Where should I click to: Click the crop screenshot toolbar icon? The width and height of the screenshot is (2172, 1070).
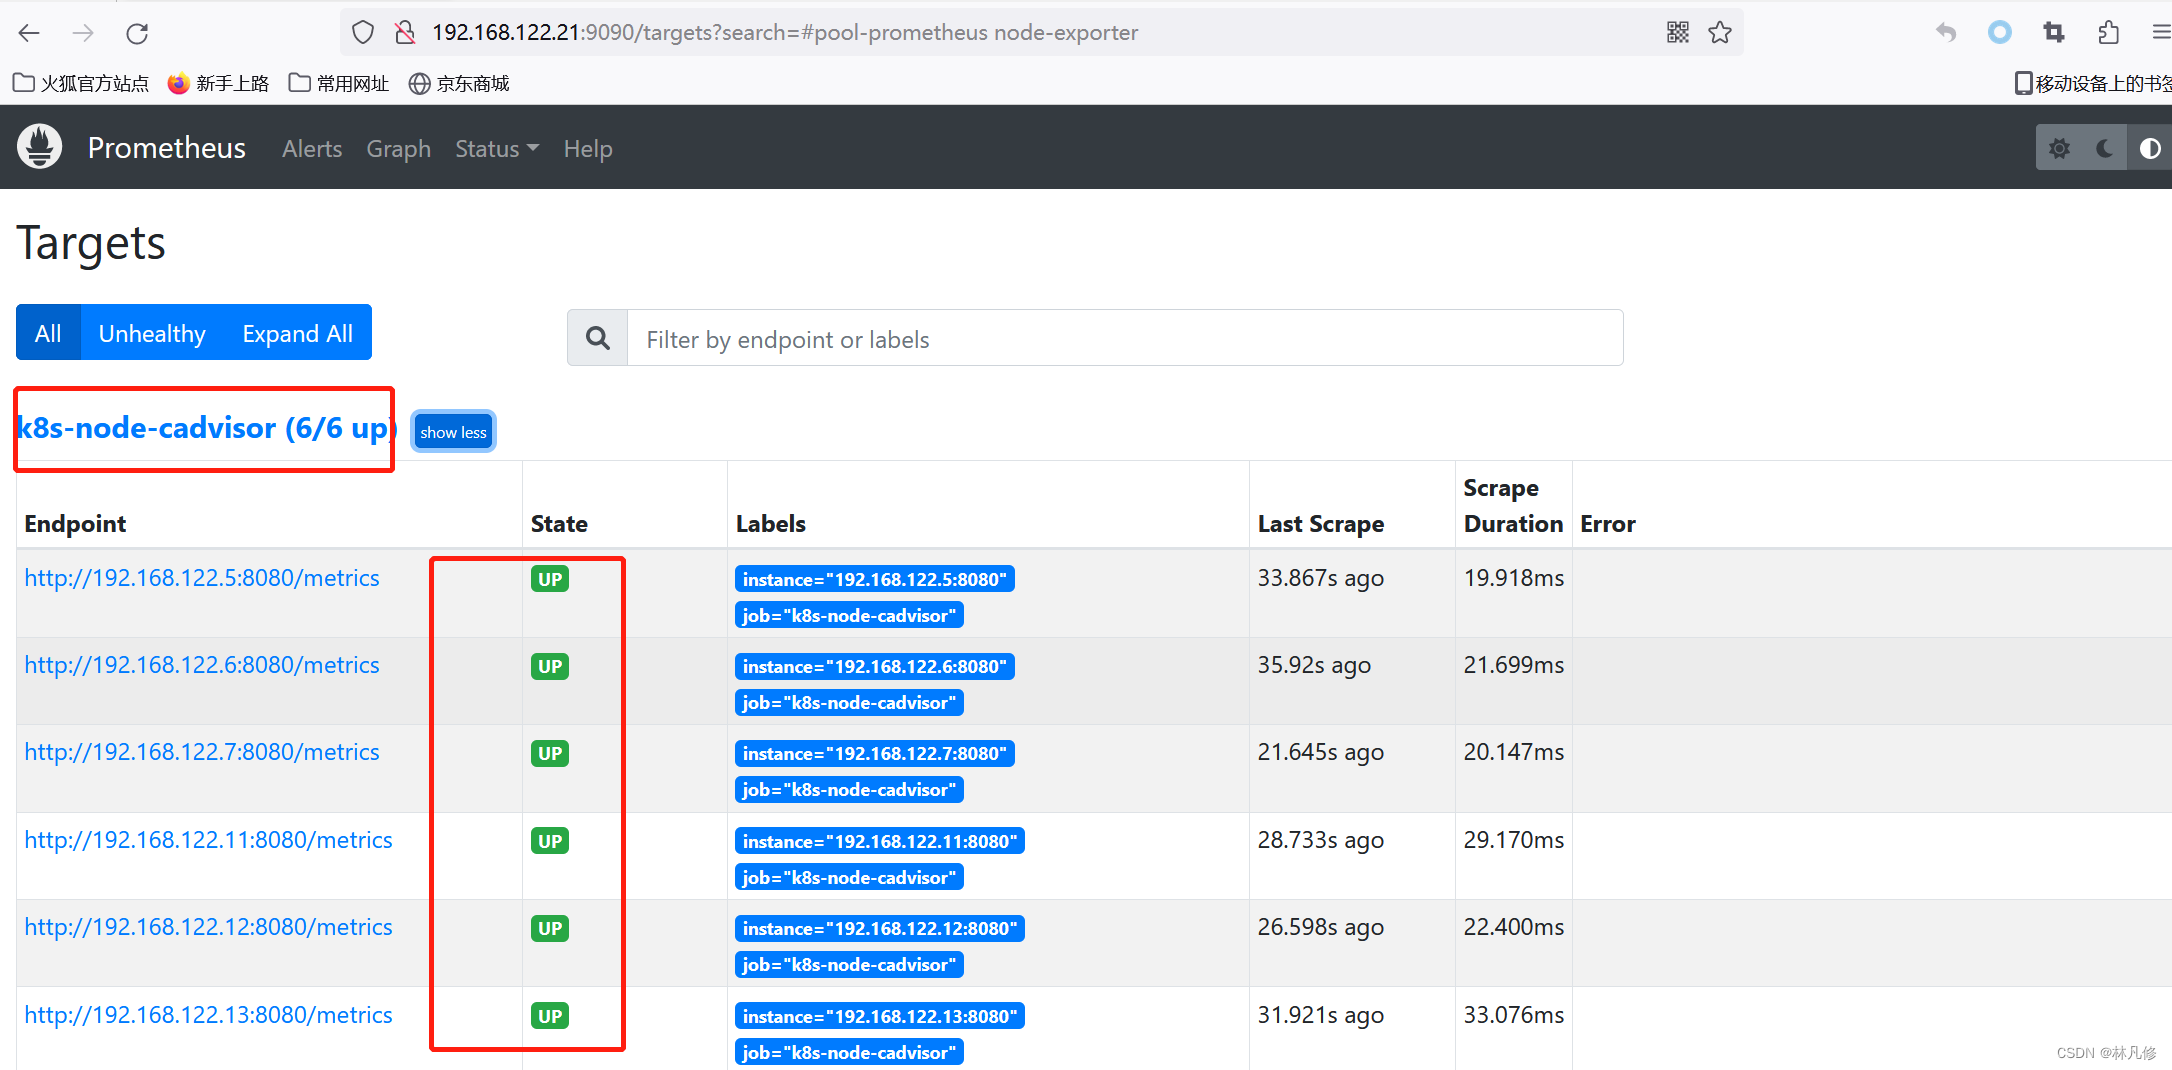point(2054,33)
